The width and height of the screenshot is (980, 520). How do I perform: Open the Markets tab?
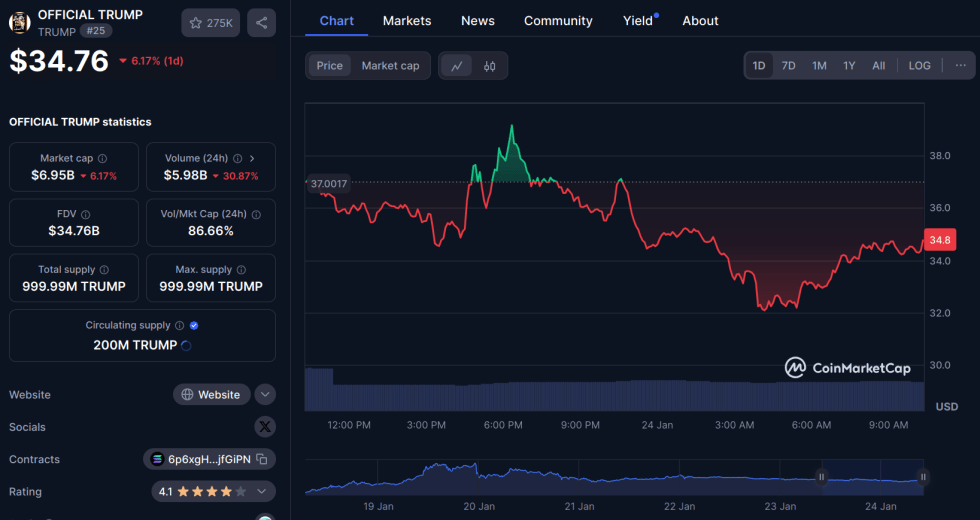[x=407, y=21]
